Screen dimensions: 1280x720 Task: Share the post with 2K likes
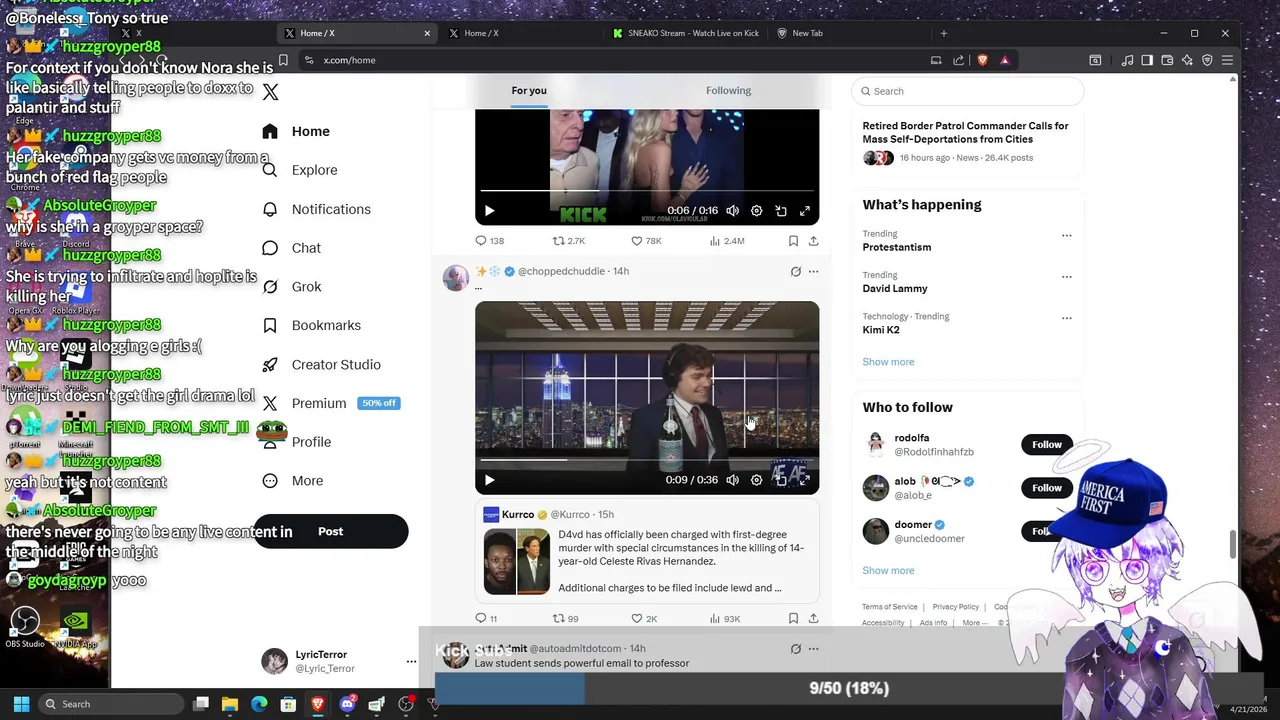point(813,619)
